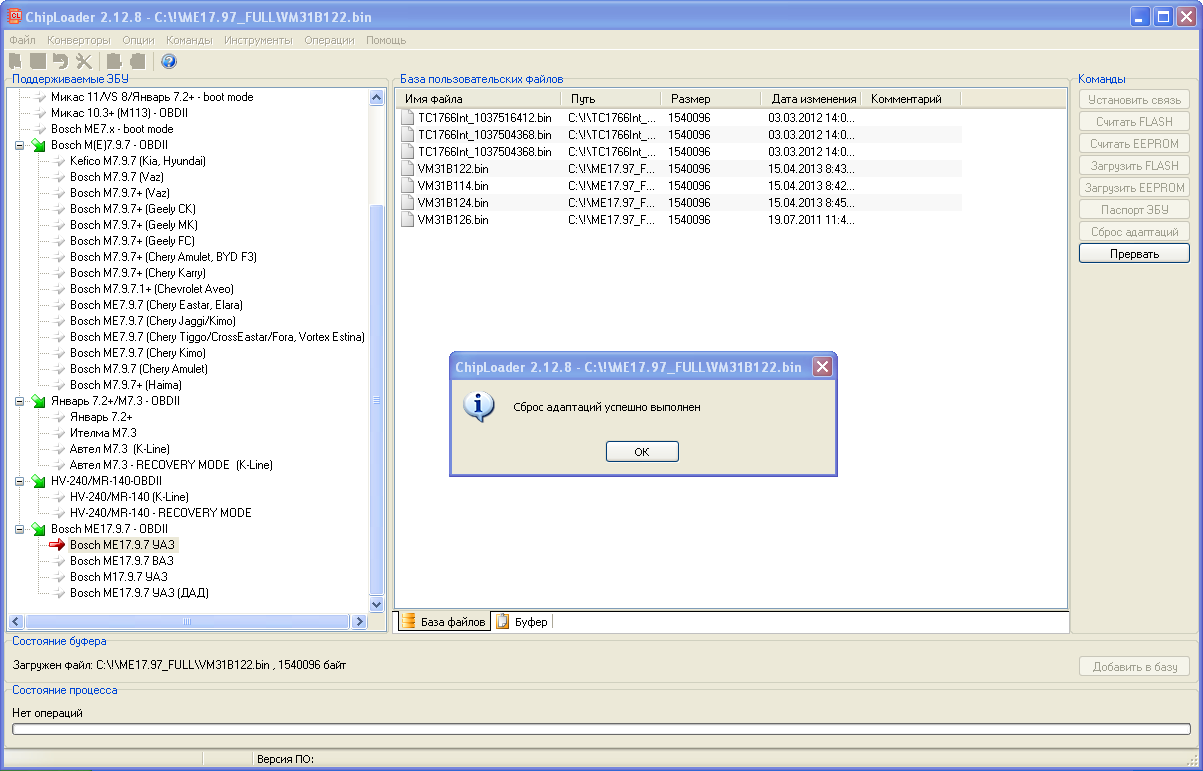Click red arrow icon beside Bosch ME17.9.7 УАЗ
This screenshot has width=1203, height=771.
(x=57, y=545)
